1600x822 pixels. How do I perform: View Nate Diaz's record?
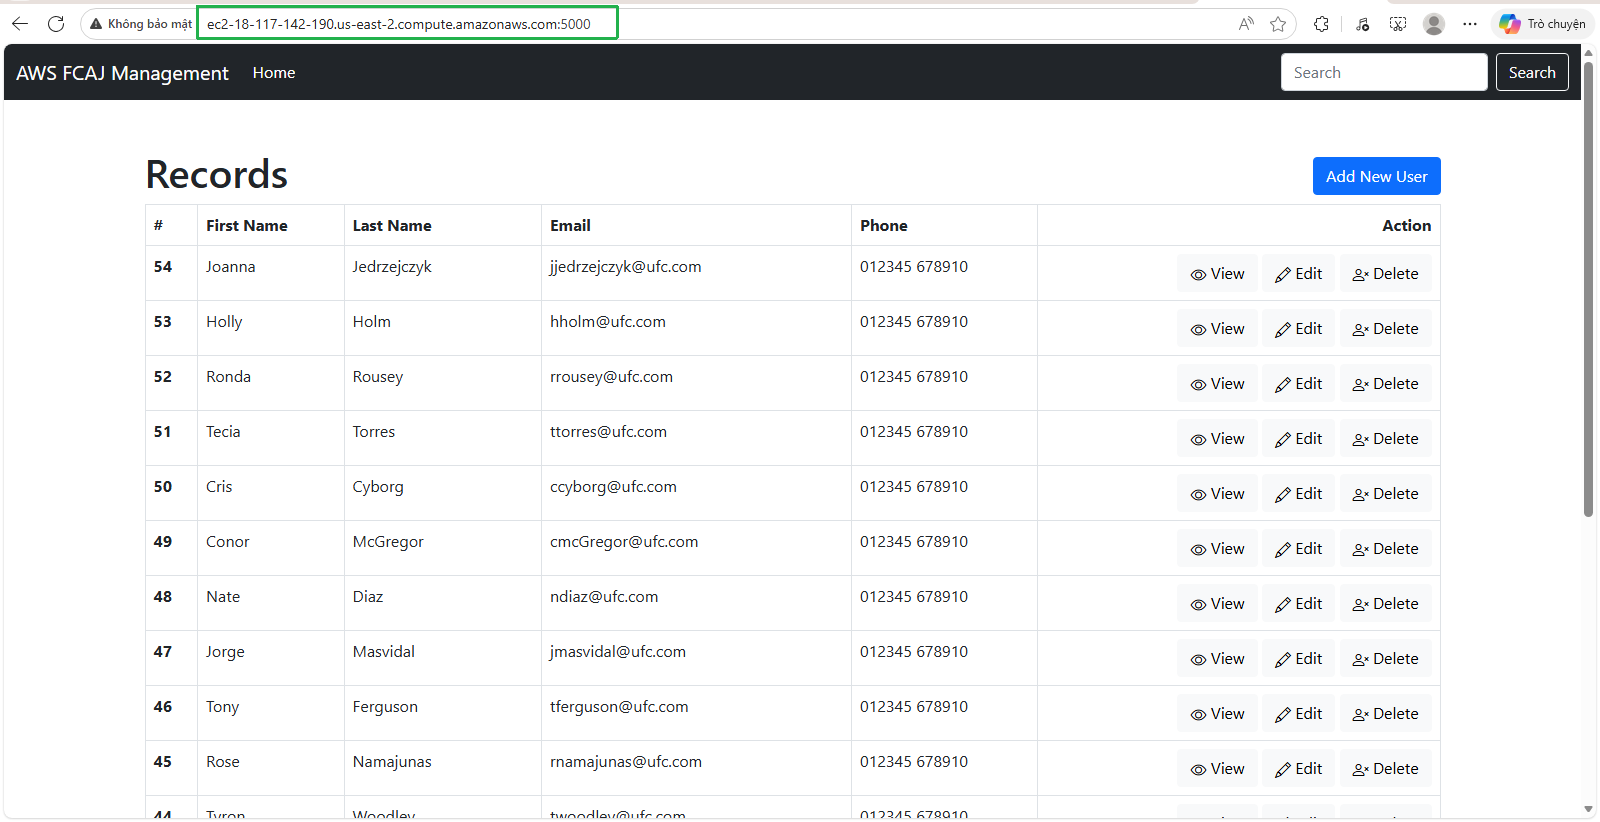coord(1217,604)
